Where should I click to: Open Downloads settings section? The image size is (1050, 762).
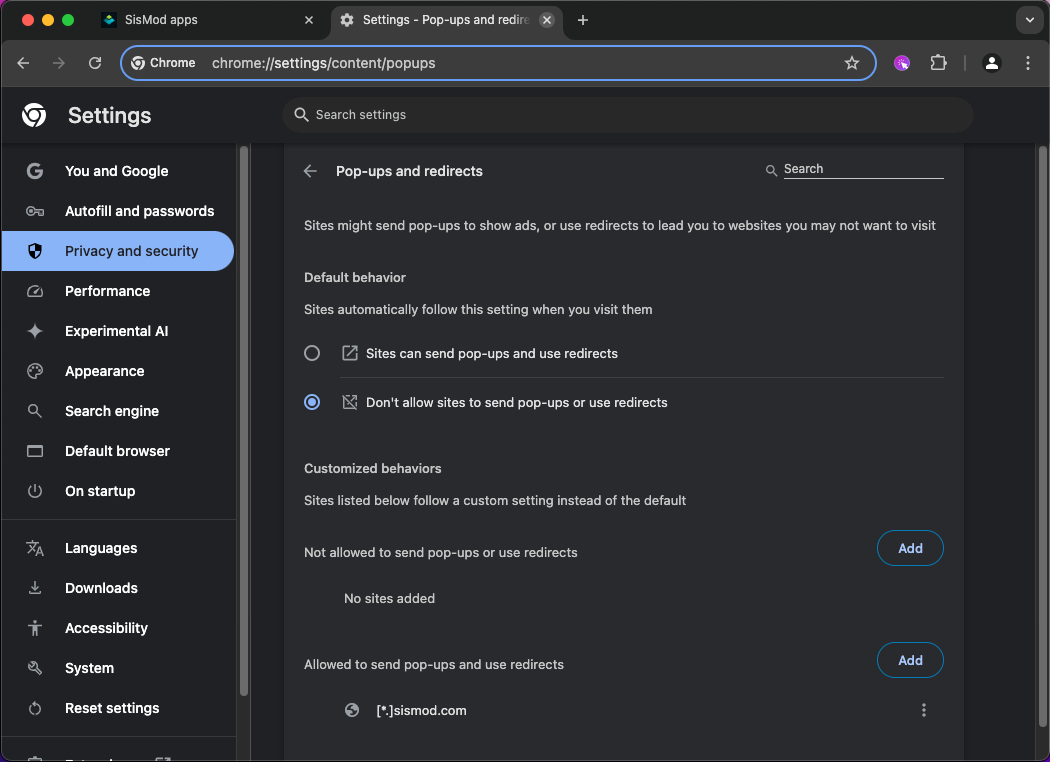pos(117,588)
